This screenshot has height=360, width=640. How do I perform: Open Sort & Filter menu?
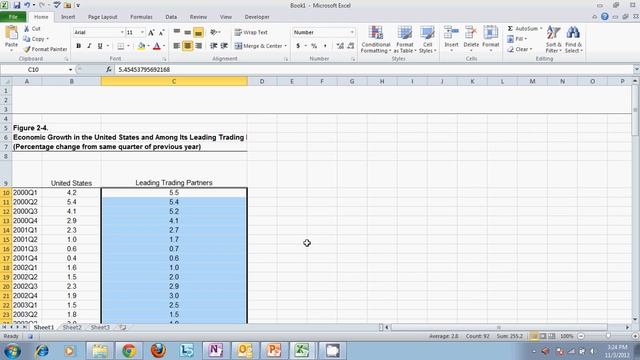[x=553, y=39]
